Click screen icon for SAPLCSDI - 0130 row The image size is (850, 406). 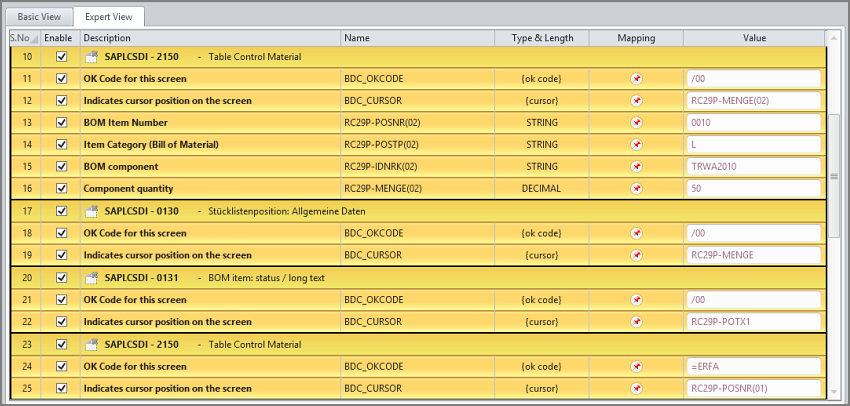pos(91,212)
